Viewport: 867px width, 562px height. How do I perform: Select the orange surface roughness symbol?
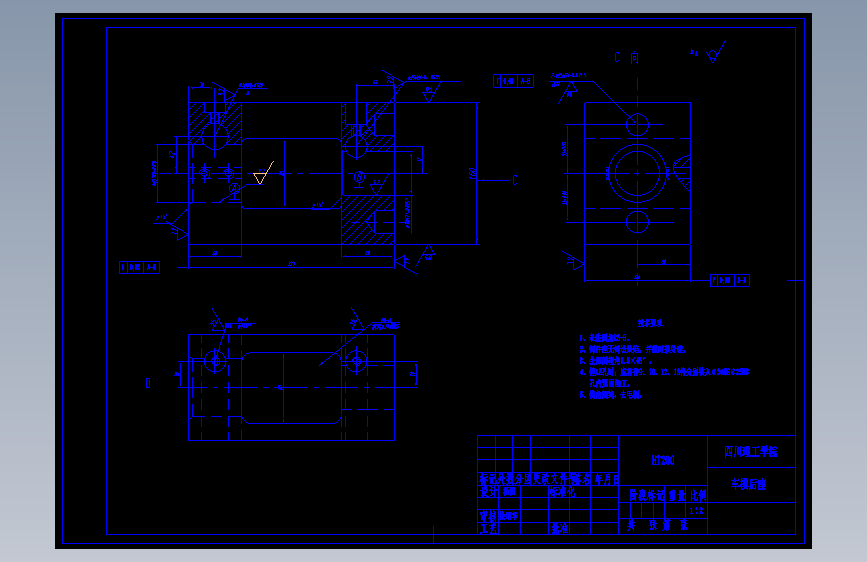point(264,173)
